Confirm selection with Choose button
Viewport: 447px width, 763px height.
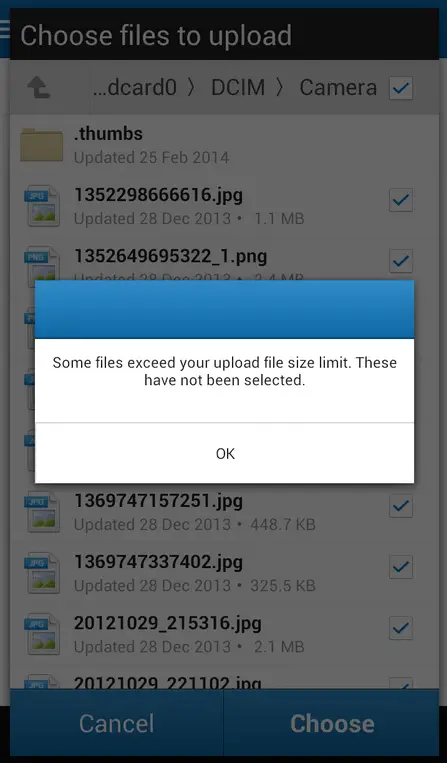(332, 723)
